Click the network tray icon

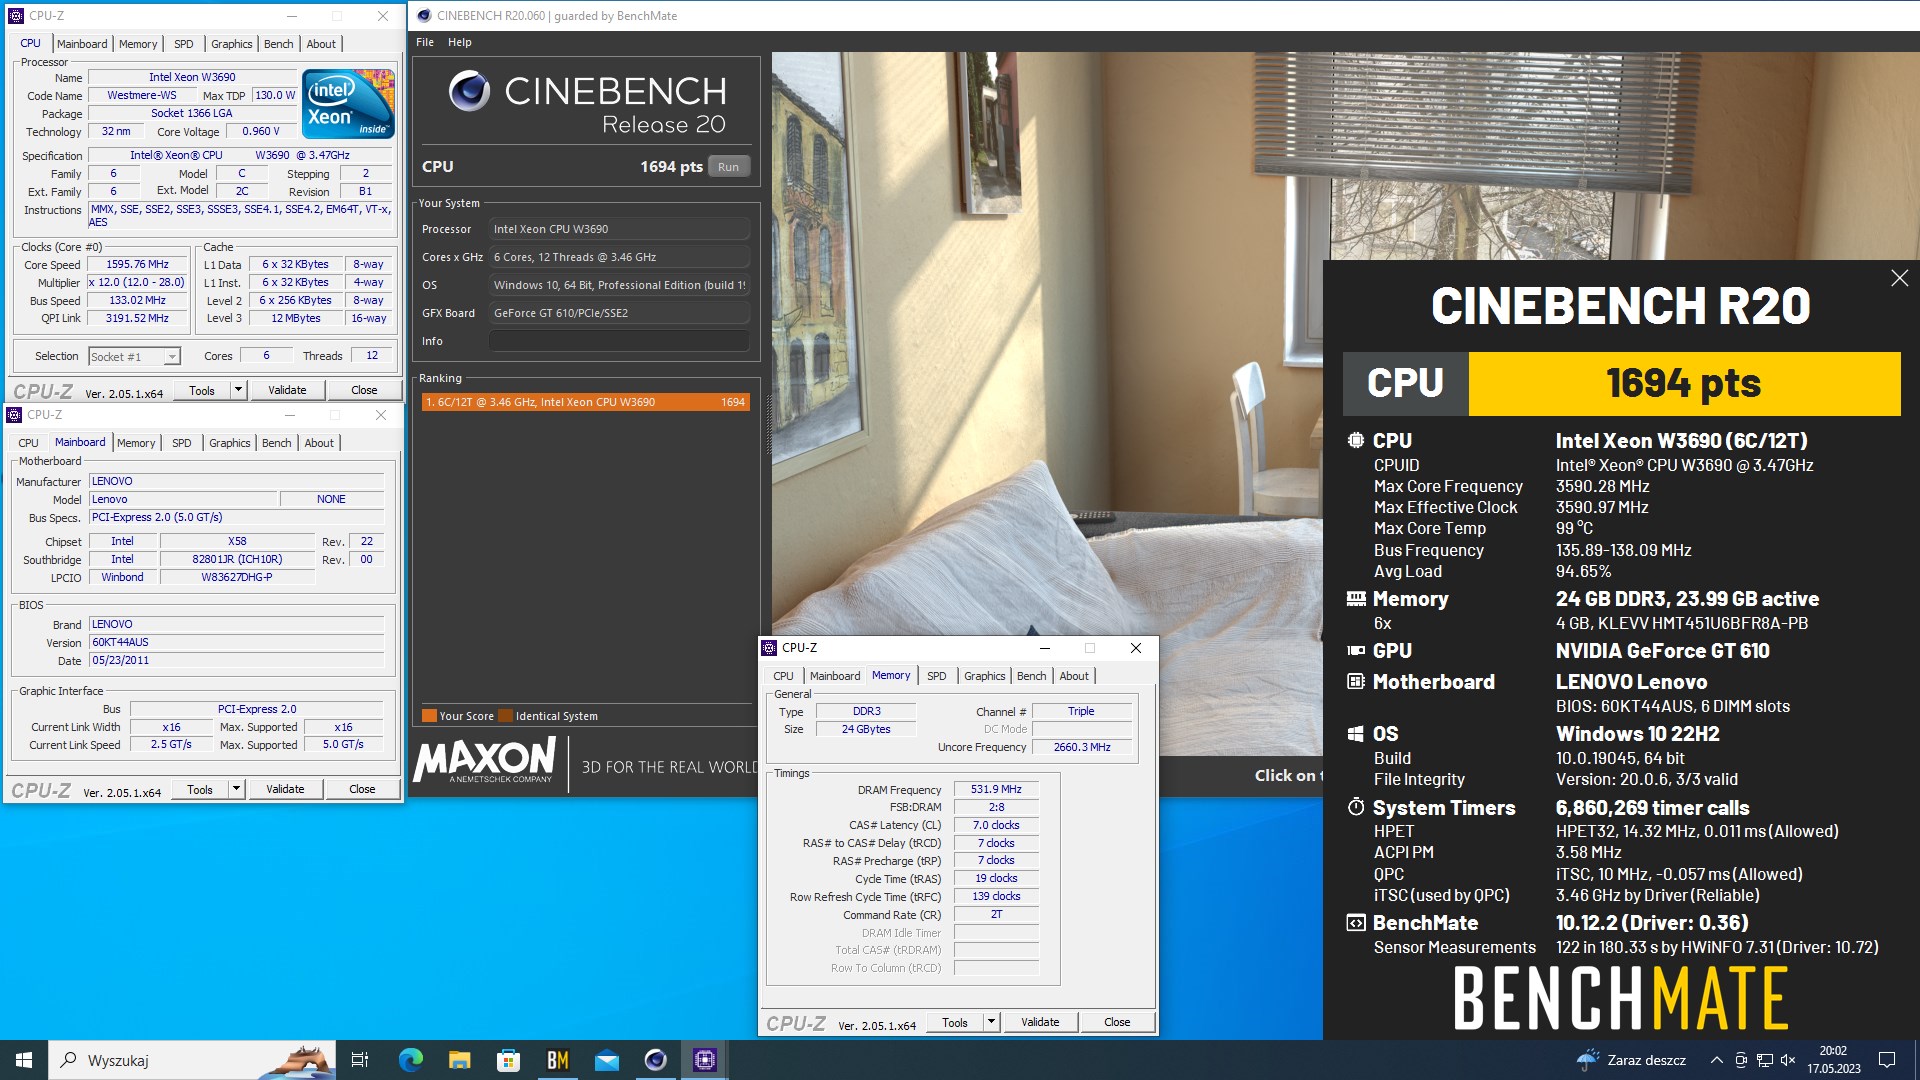pyautogui.click(x=1764, y=1060)
